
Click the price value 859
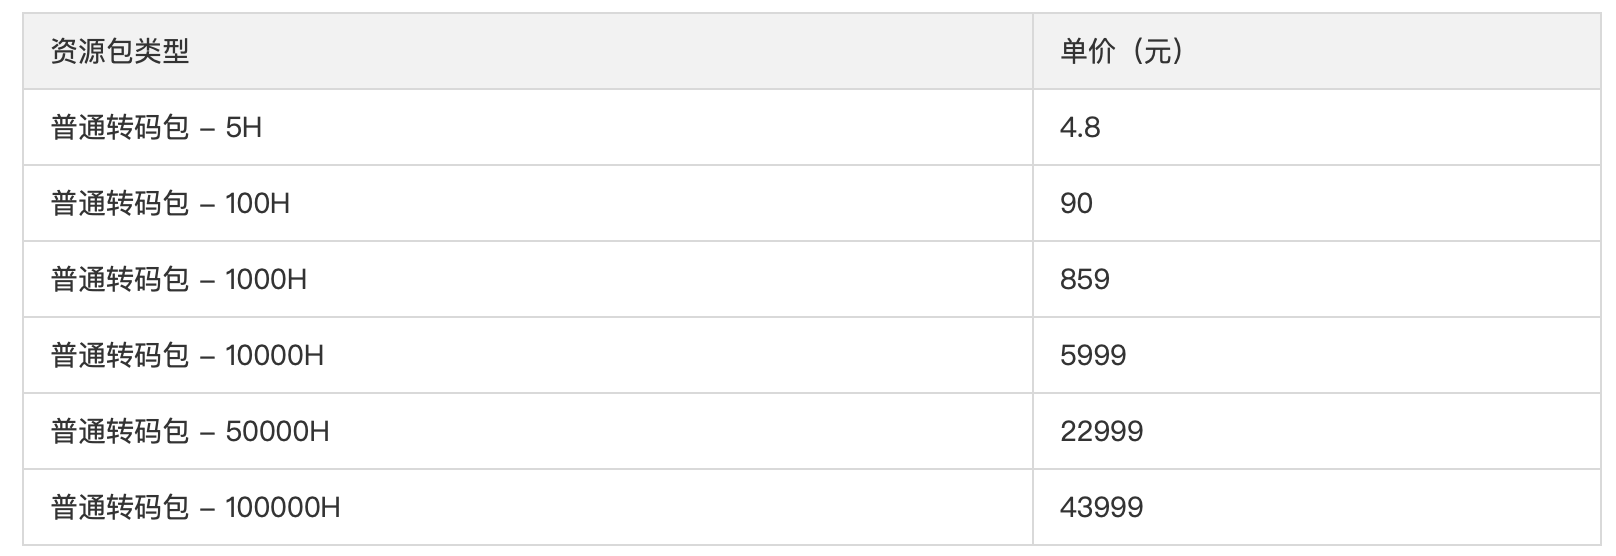click(1085, 279)
